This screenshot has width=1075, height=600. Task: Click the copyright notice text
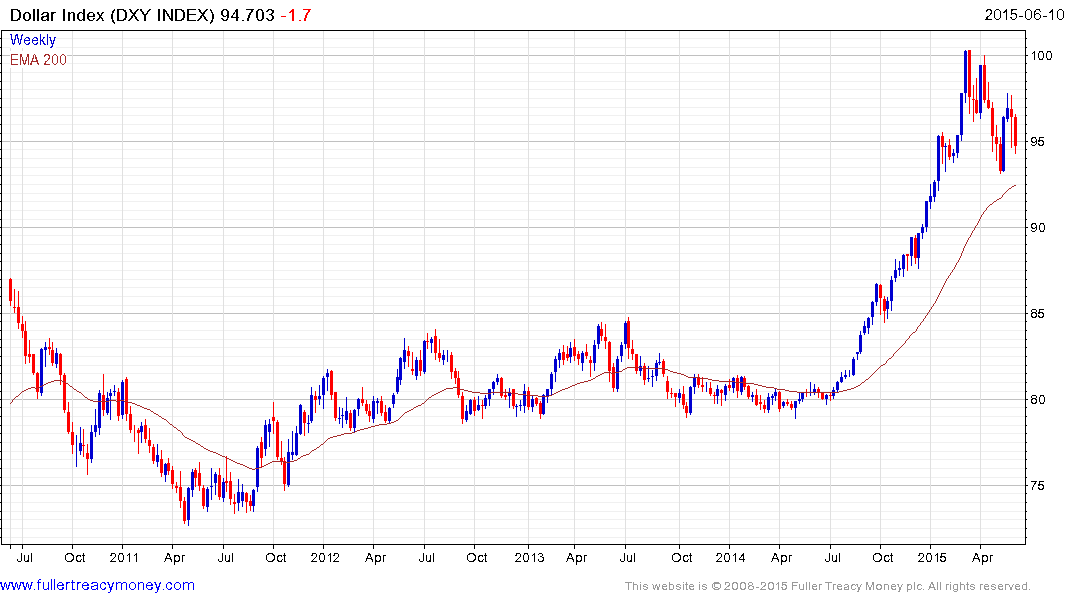(x=828, y=586)
